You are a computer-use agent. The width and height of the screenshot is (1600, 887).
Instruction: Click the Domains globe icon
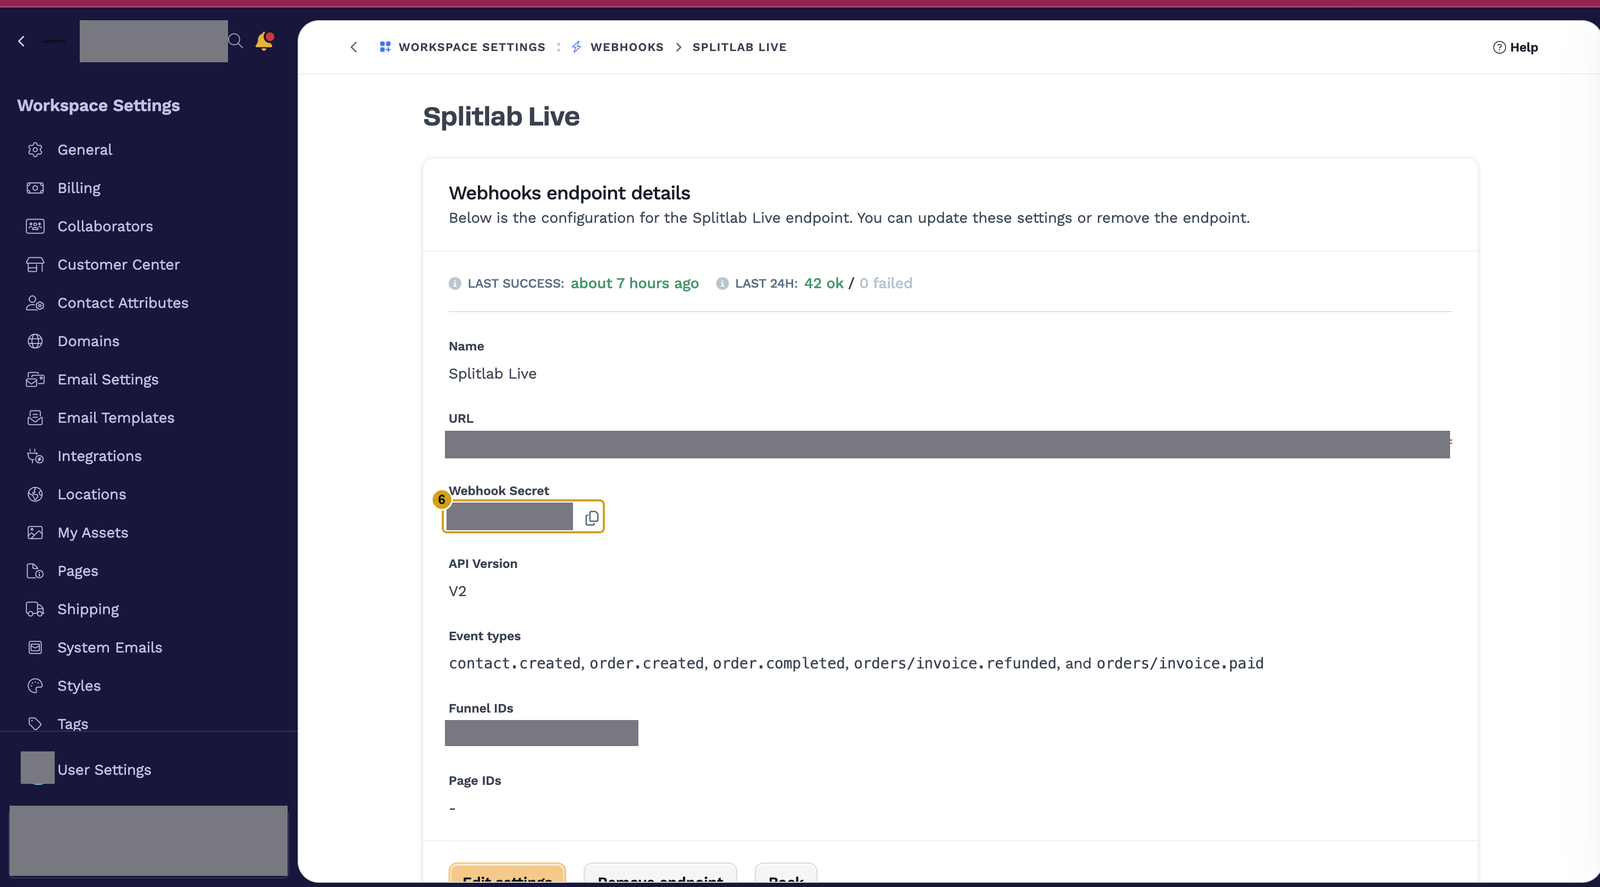click(x=35, y=341)
